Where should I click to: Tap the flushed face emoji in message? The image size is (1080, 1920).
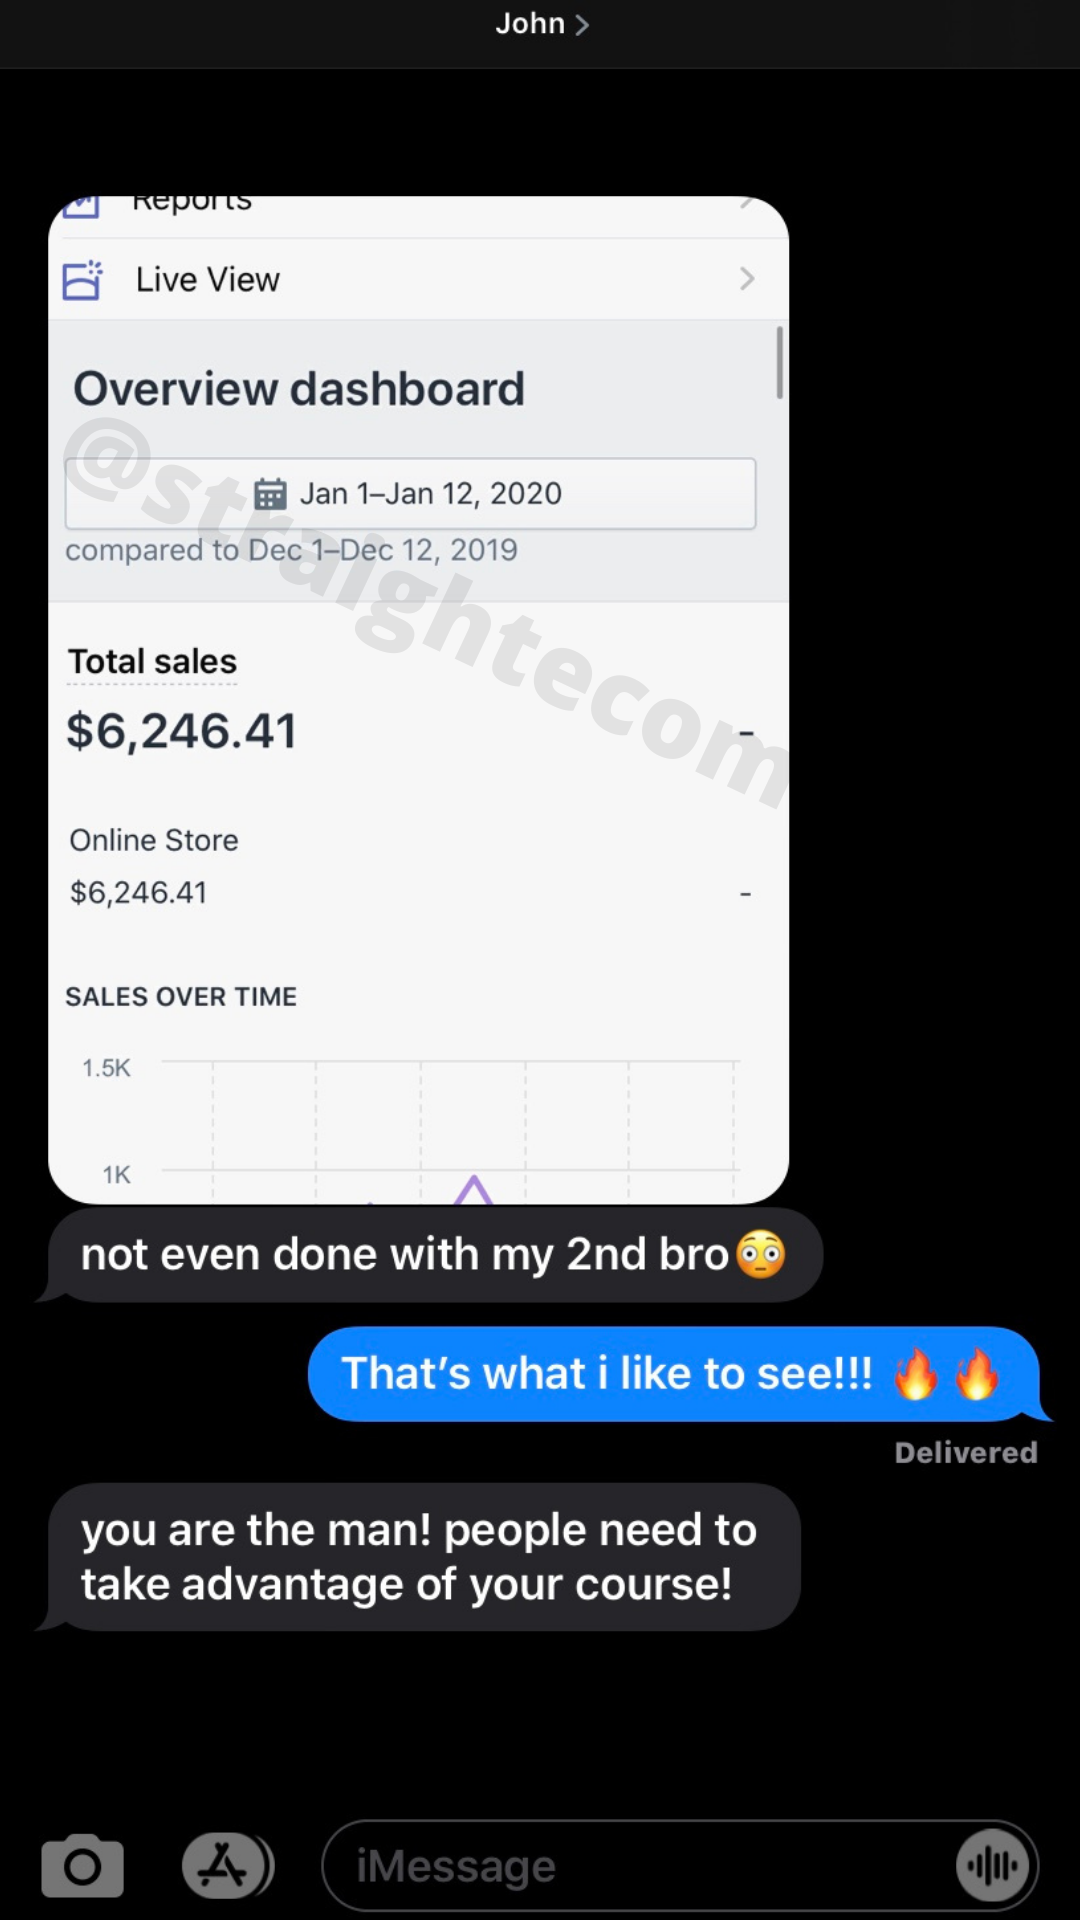[x=761, y=1254]
